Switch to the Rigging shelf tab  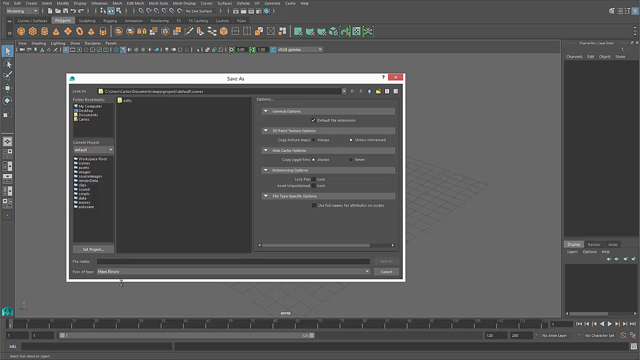click(110, 20)
